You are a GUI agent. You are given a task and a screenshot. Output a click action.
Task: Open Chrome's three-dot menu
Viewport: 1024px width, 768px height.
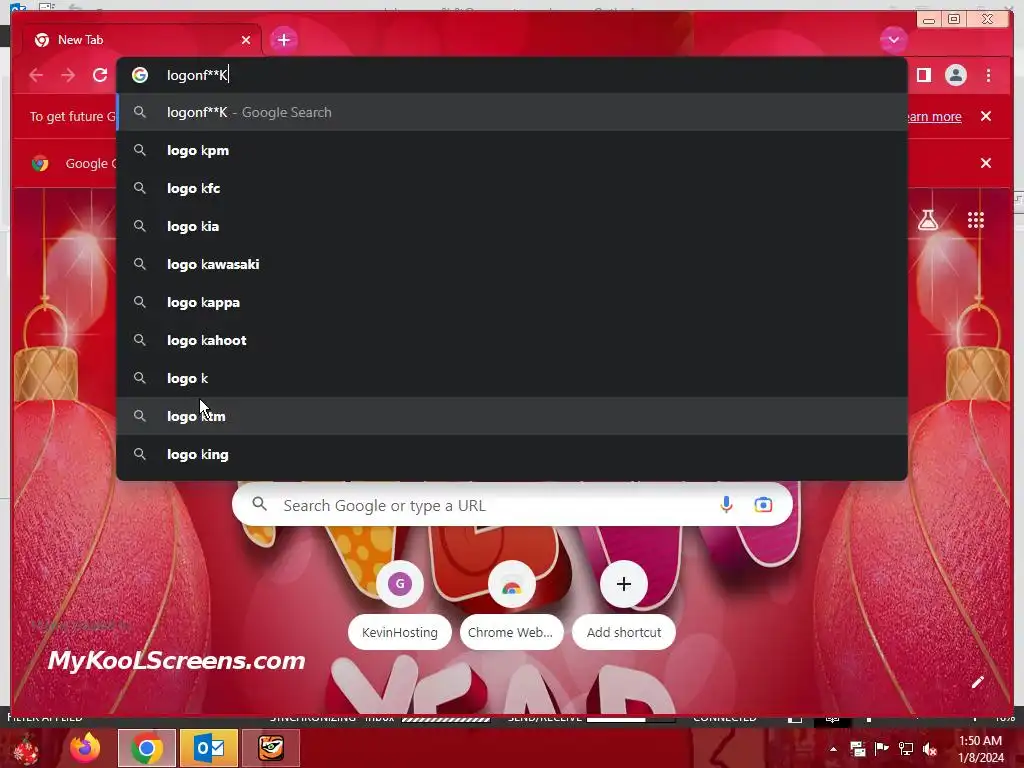[989, 75]
